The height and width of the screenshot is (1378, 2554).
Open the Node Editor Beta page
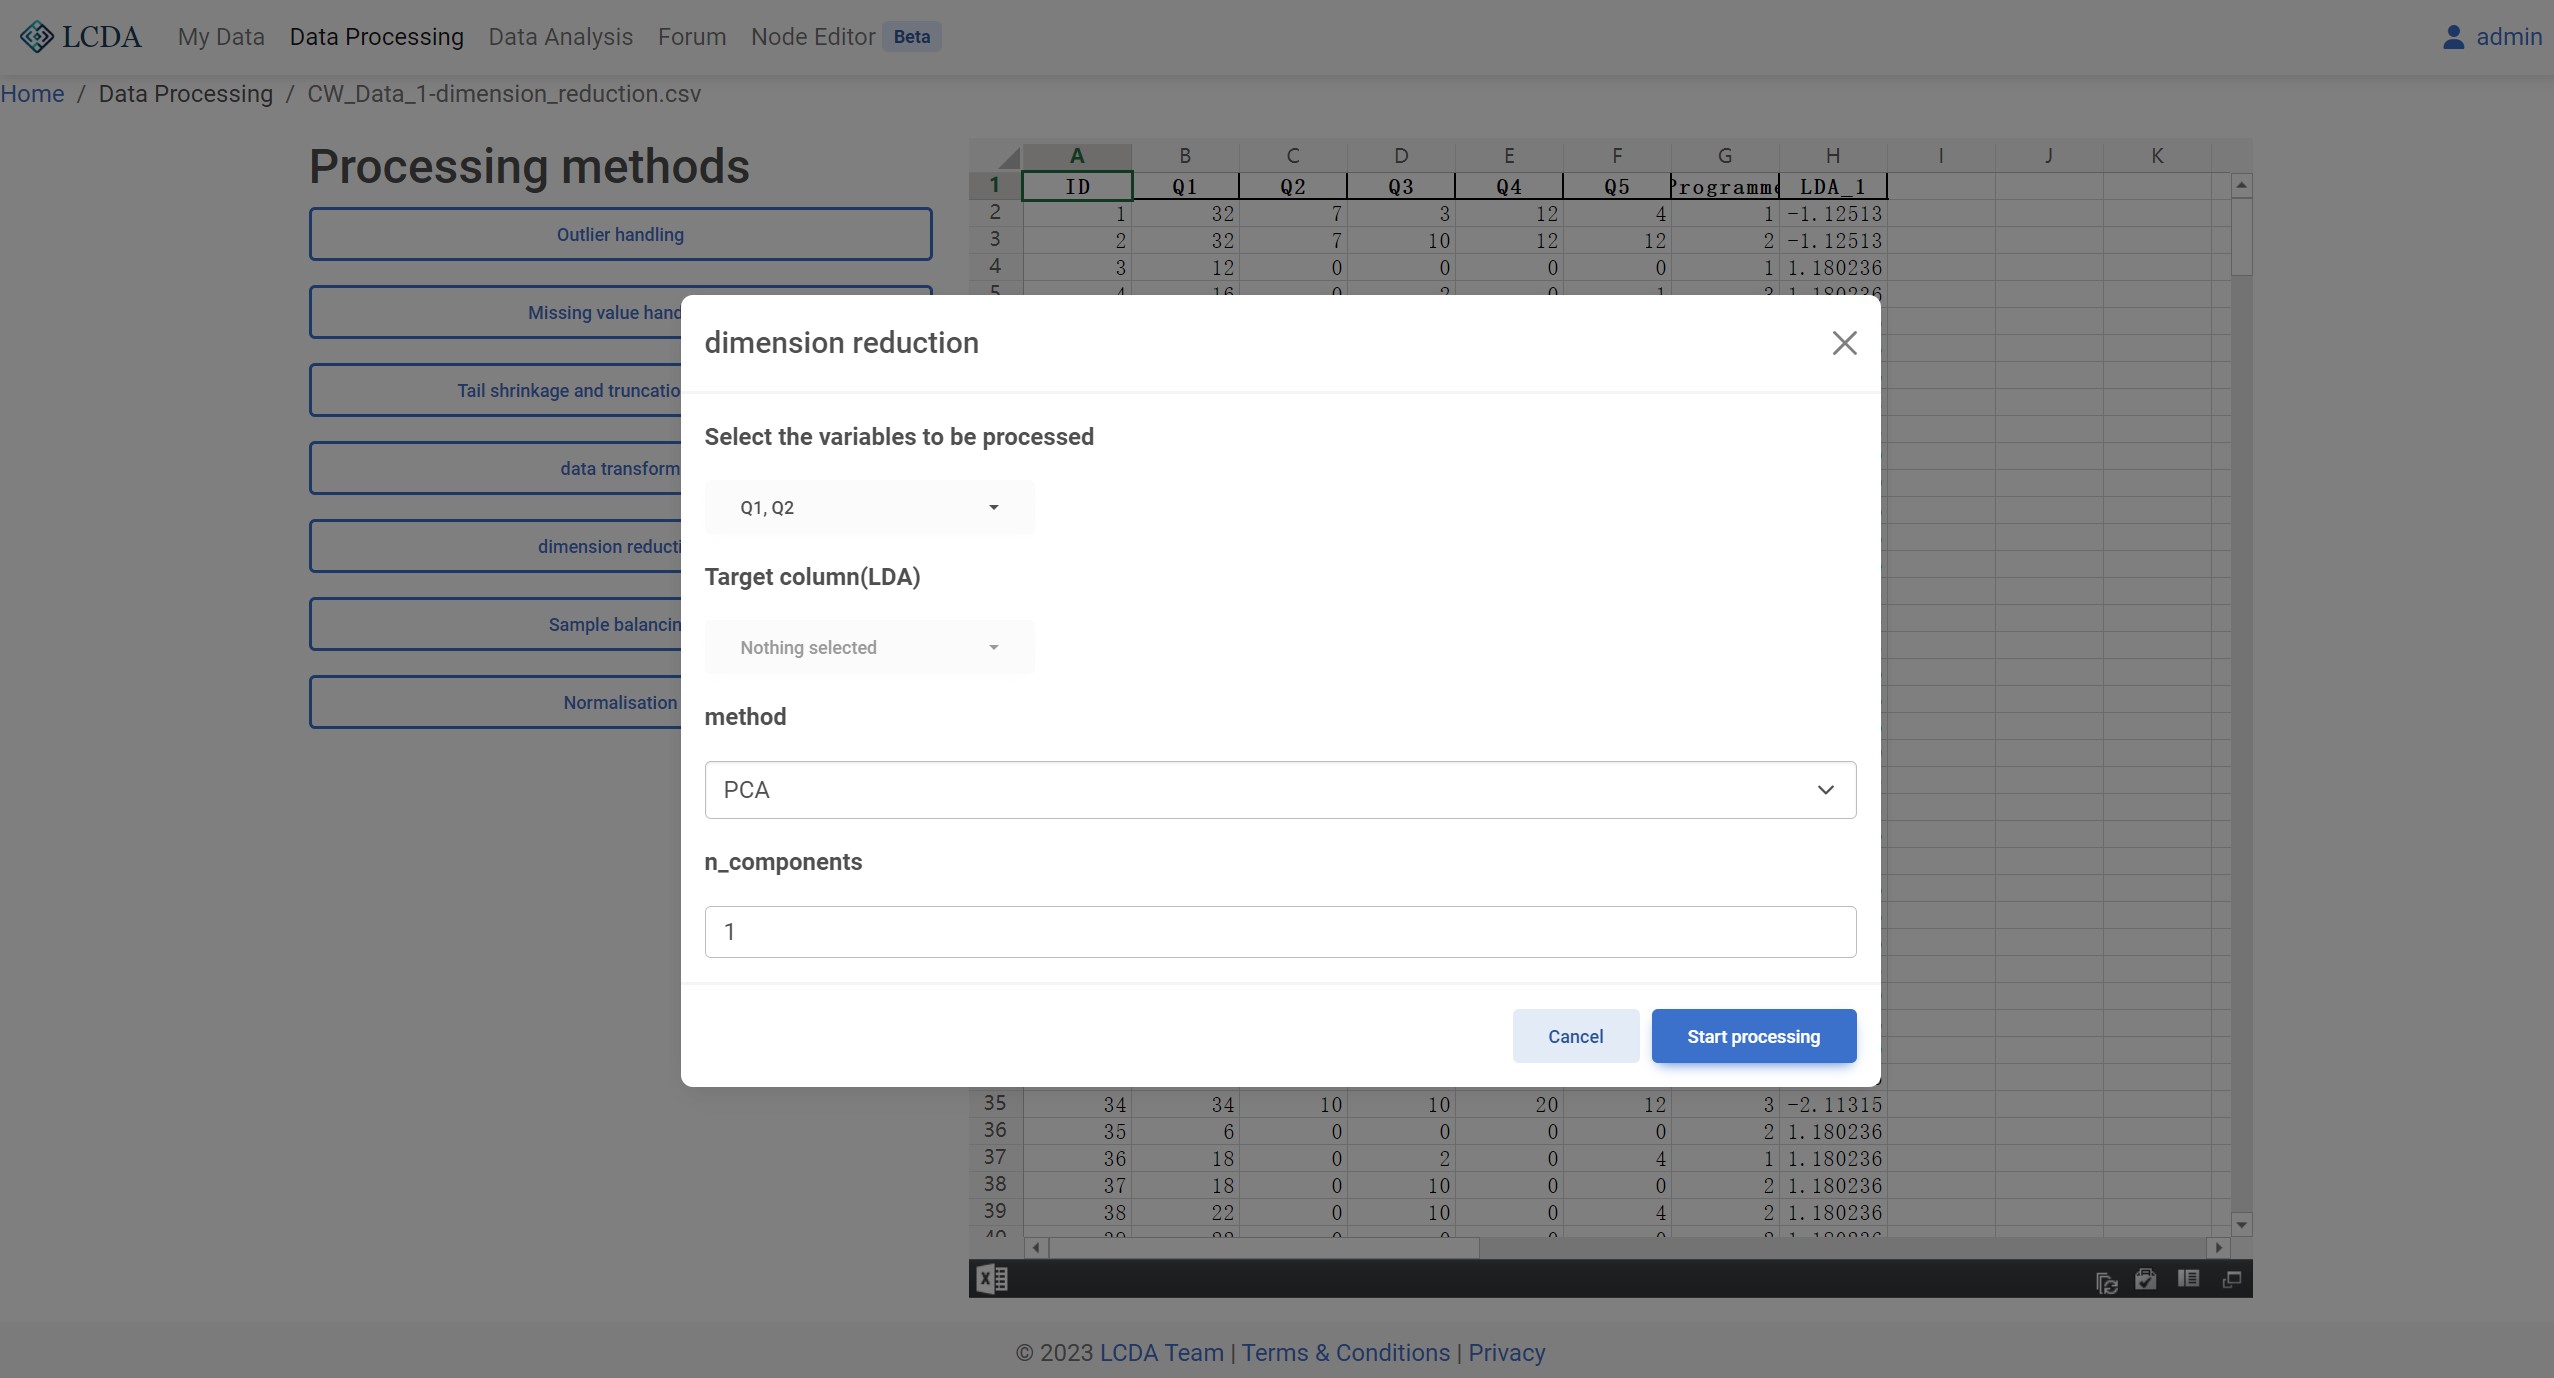click(813, 37)
